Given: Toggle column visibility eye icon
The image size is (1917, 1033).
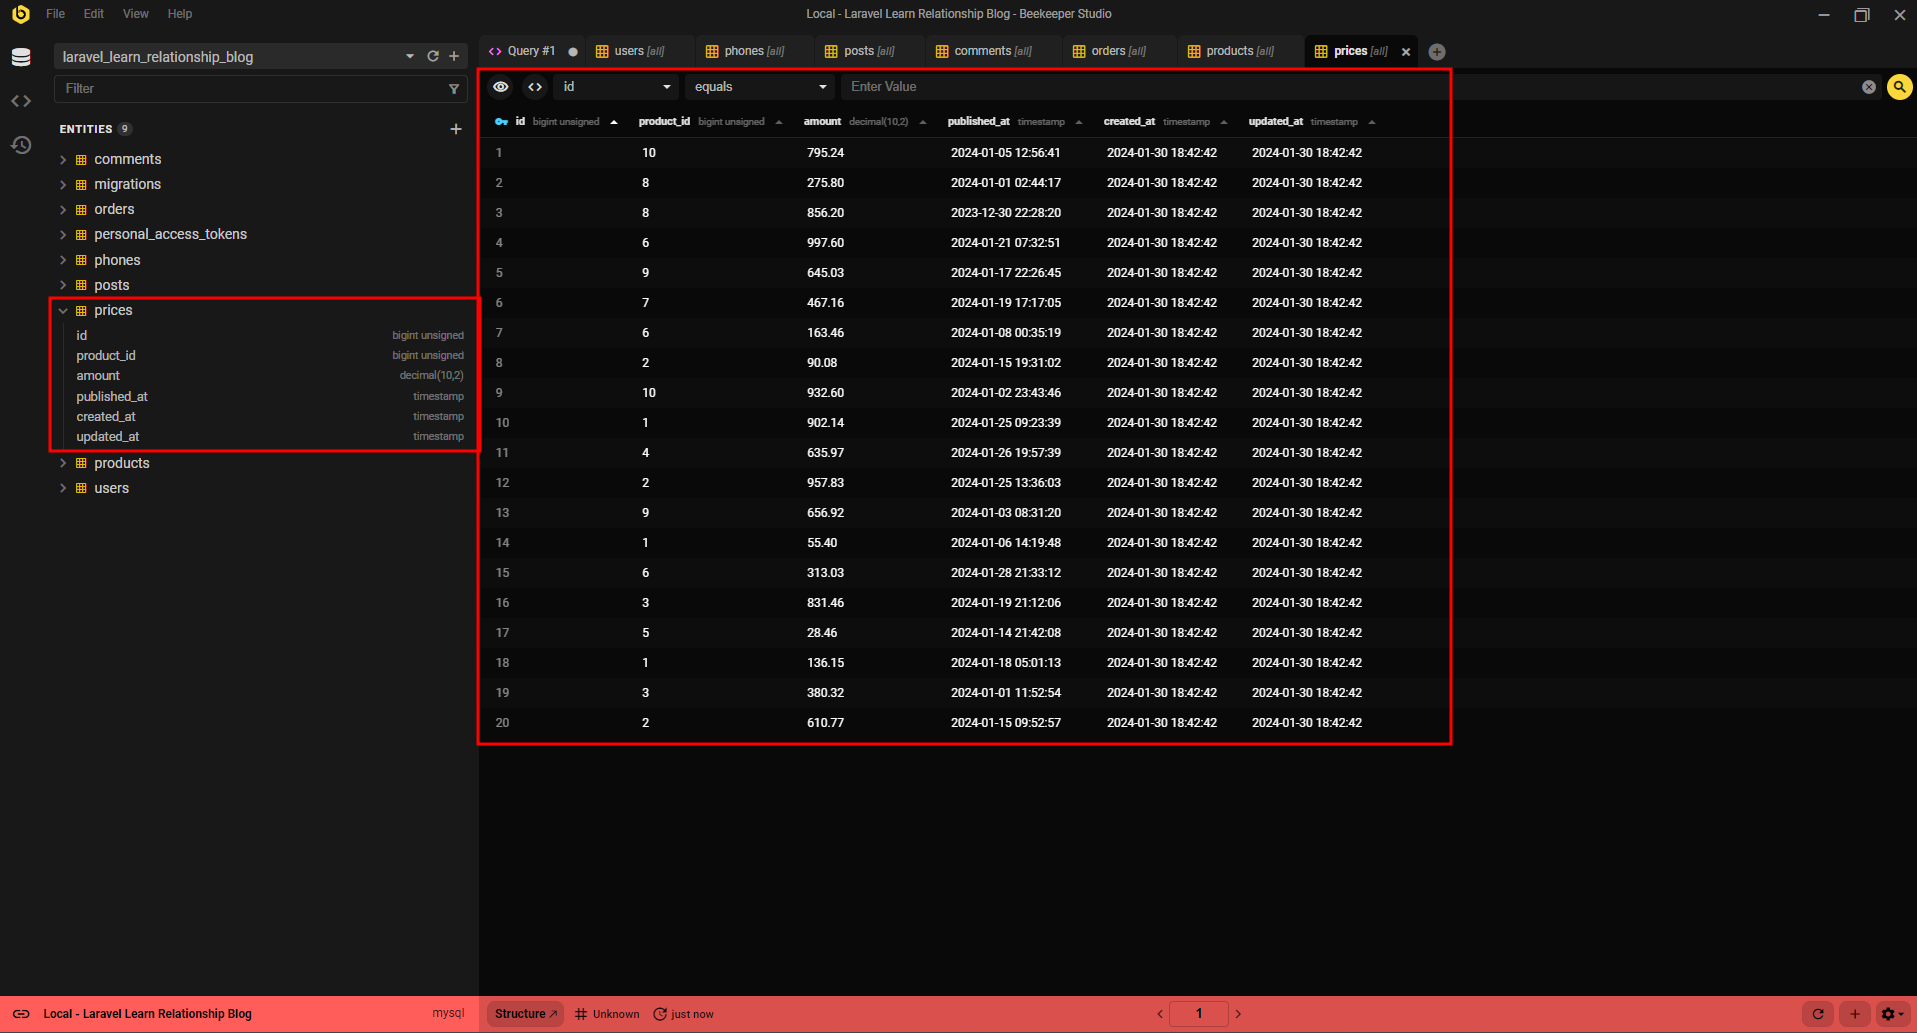Looking at the screenshot, I should (x=501, y=87).
